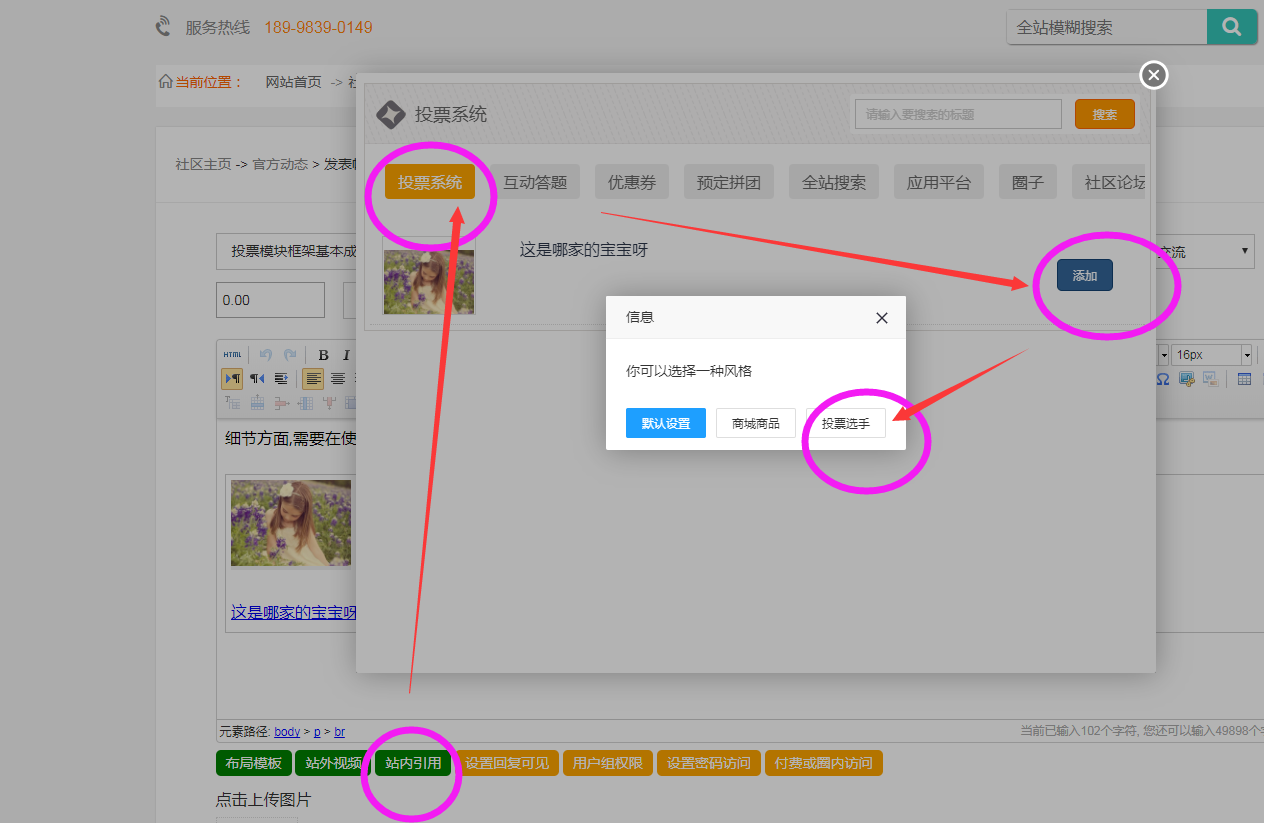This screenshot has height=823, width=1264.
Task: Click the 全站模糊搜索 search field
Action: pyautogui.click(x=1105, y=28)
